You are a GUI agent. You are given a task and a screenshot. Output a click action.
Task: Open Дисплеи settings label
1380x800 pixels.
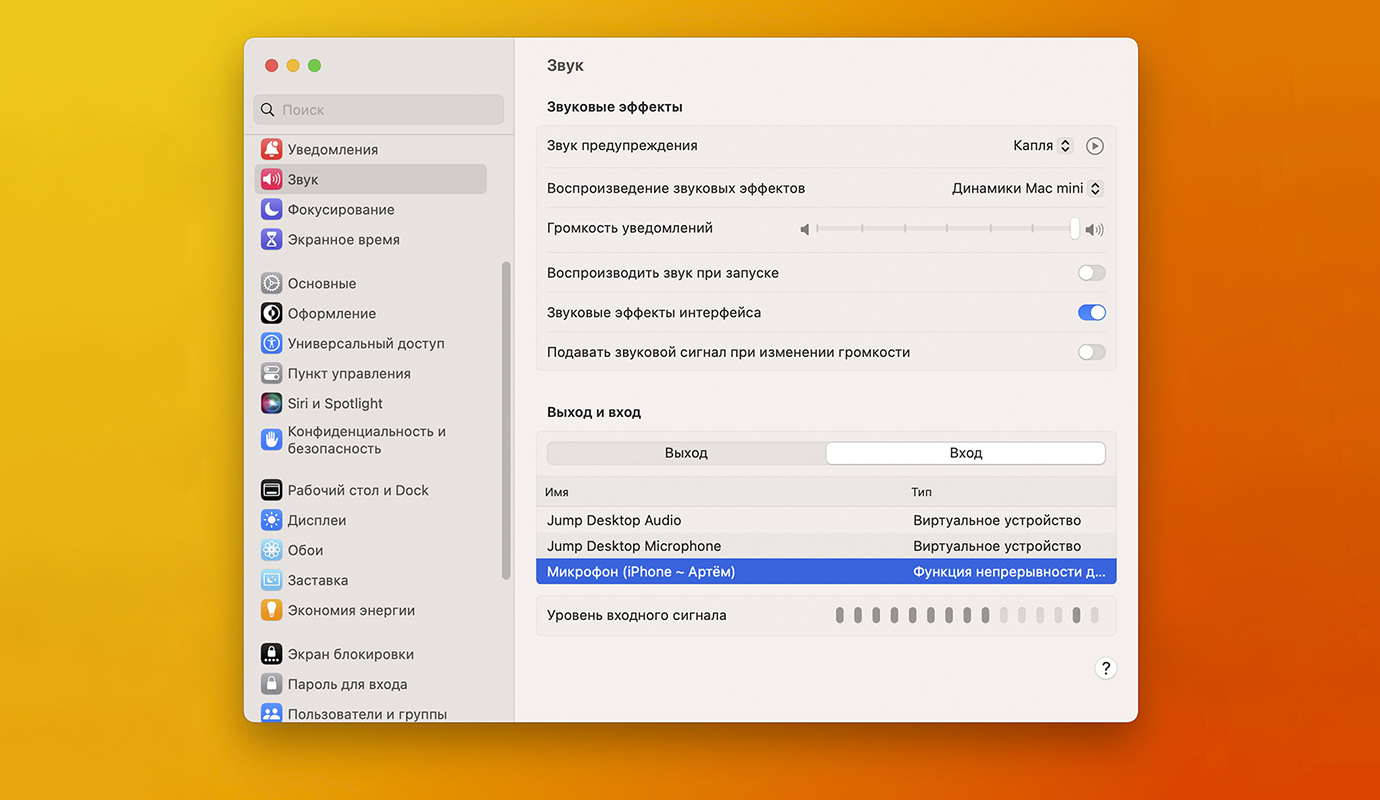[317, 520]
